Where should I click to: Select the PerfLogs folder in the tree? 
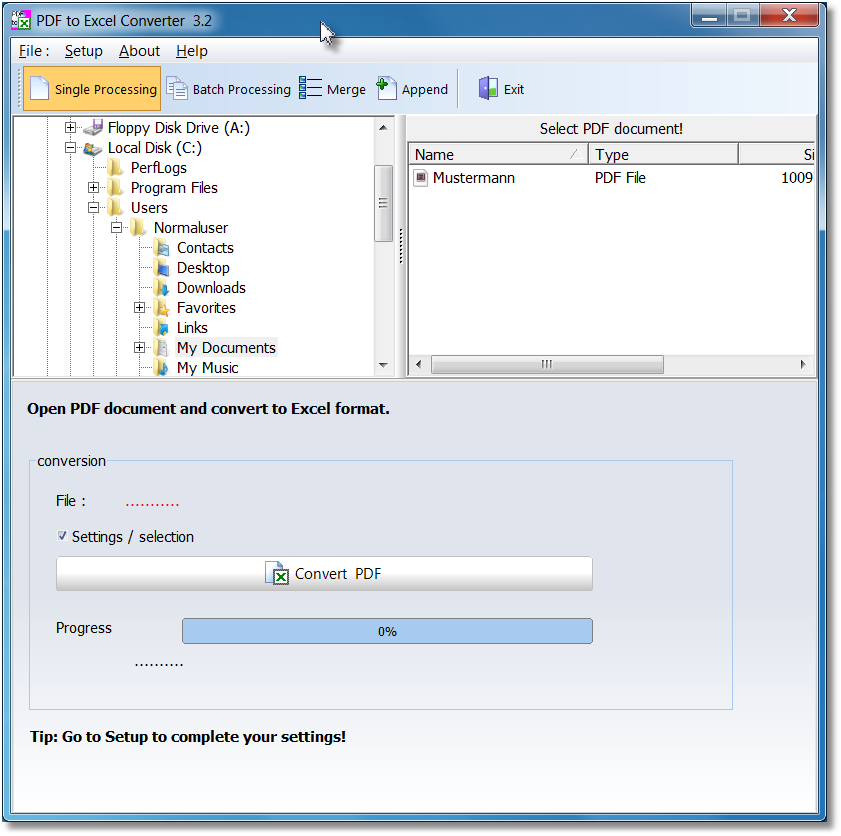click(x=159, y=168)
